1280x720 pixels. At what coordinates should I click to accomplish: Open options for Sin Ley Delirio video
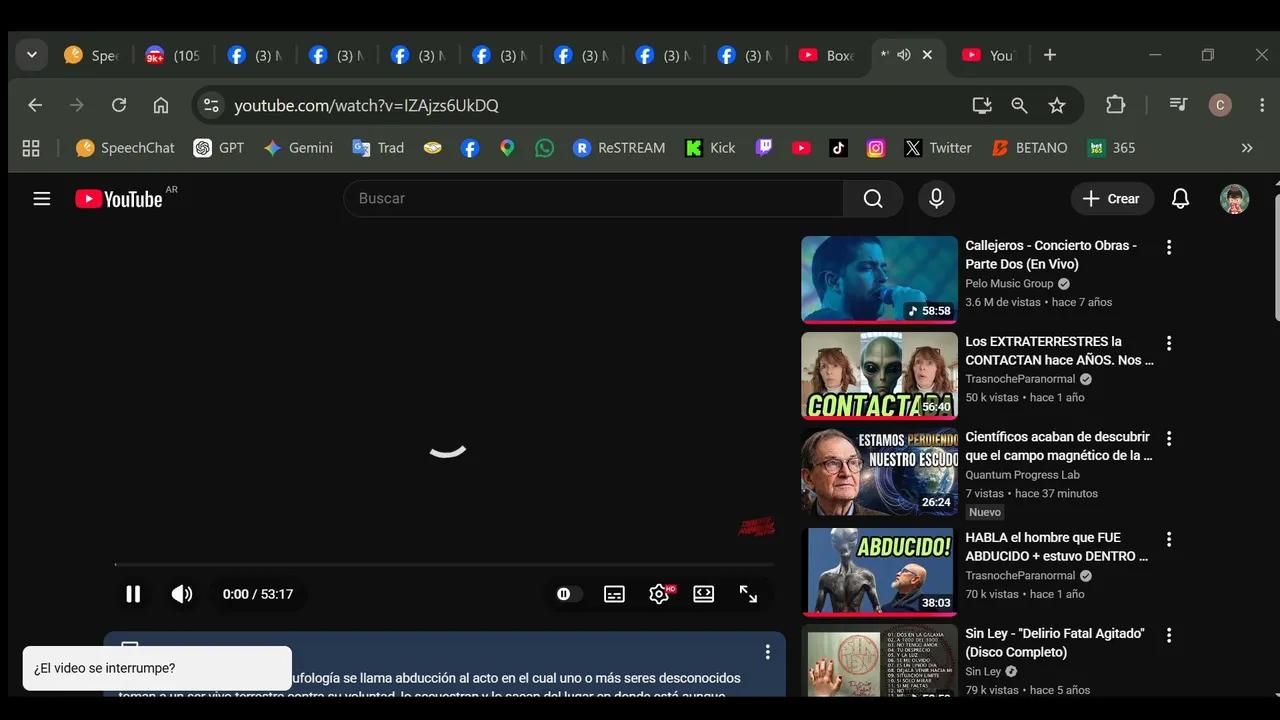click(1168, 635)
